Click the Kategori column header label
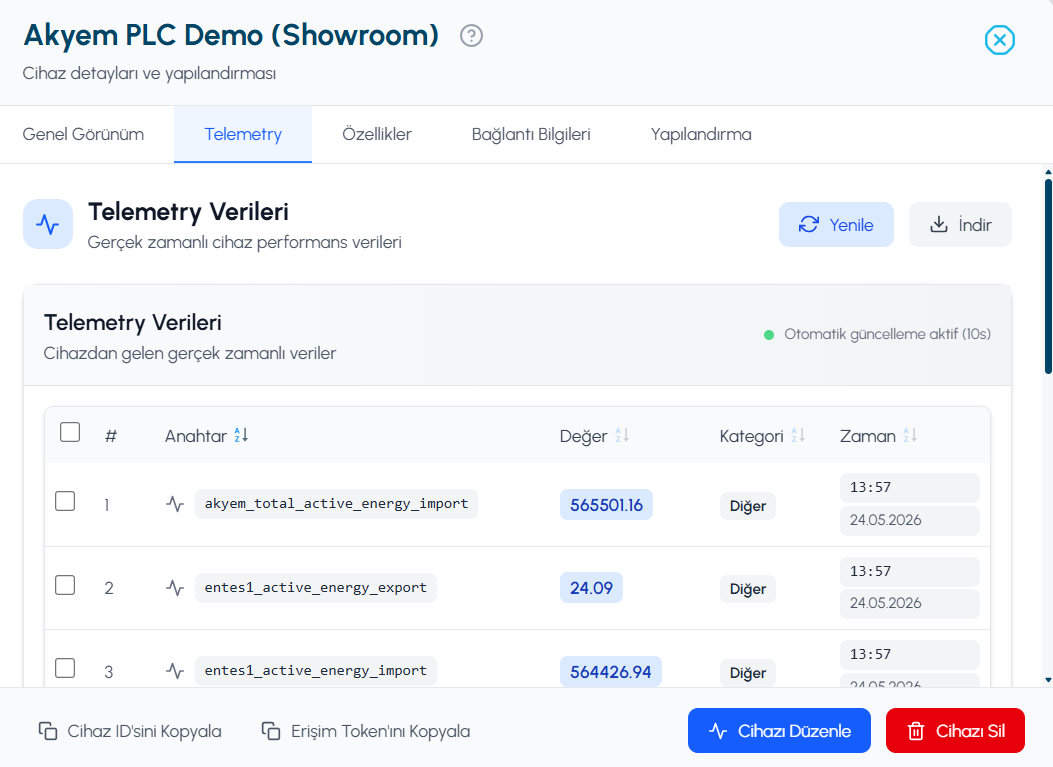1053x767 pixels. [751, 437]
